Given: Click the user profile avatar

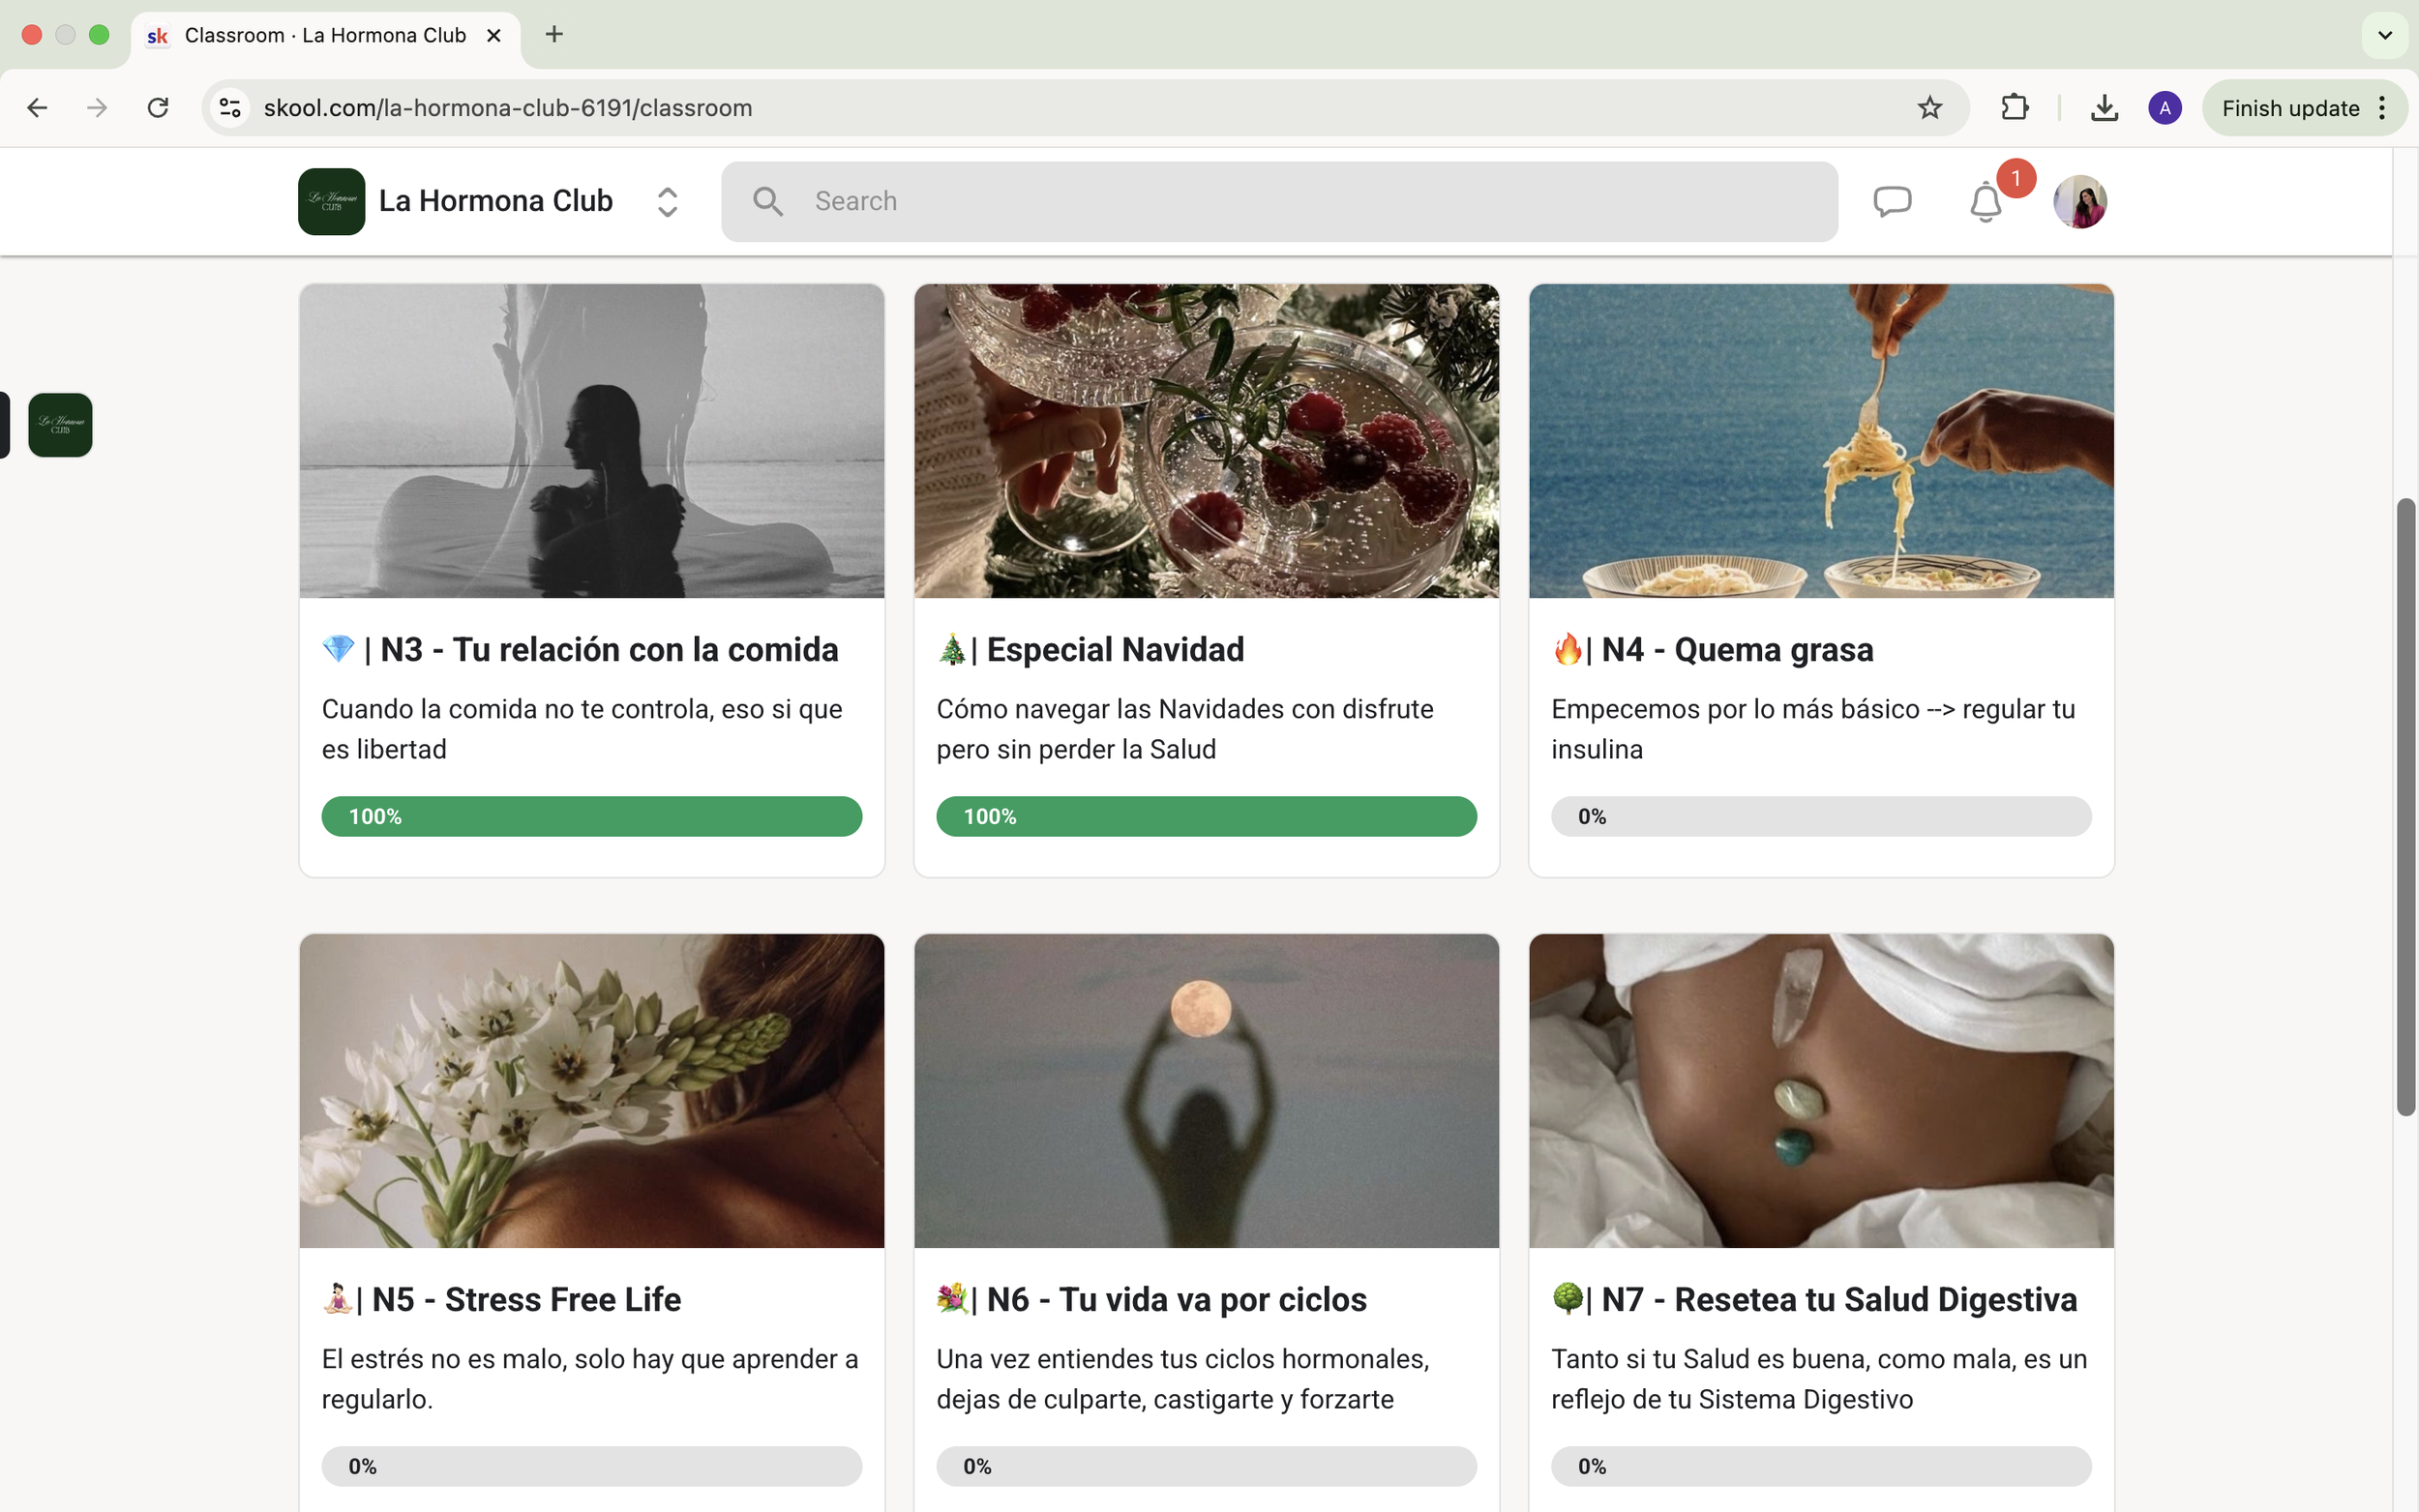Looking at the screenshot, I should pyautogui.click(x=2079, y=202).
